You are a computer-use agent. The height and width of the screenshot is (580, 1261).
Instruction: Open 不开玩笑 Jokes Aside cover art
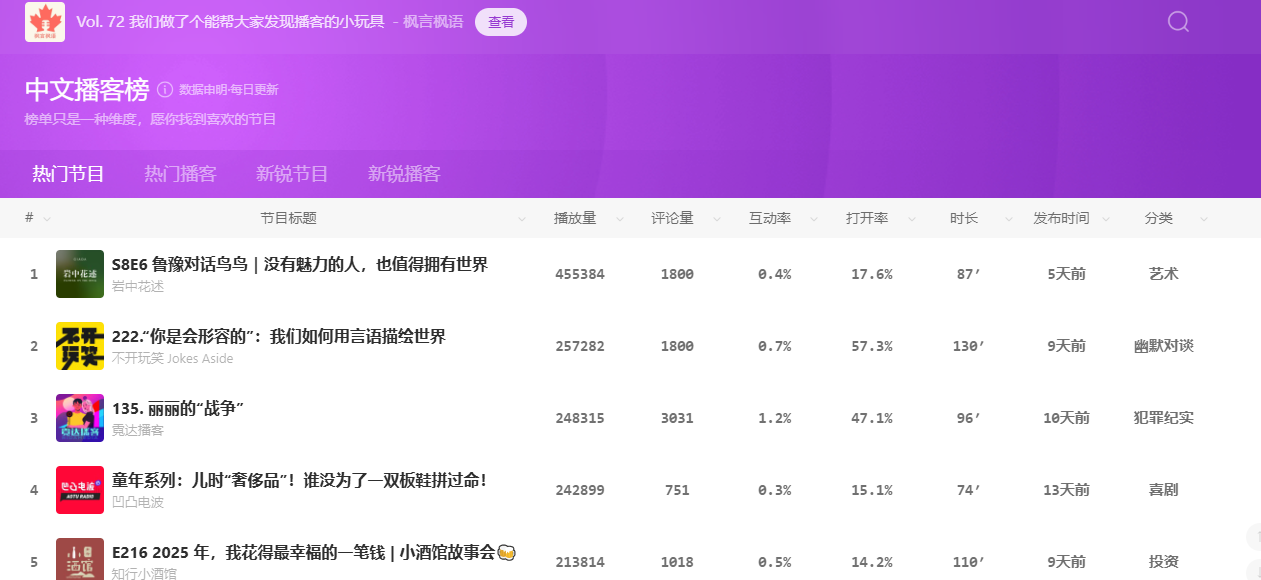[80, 346]
